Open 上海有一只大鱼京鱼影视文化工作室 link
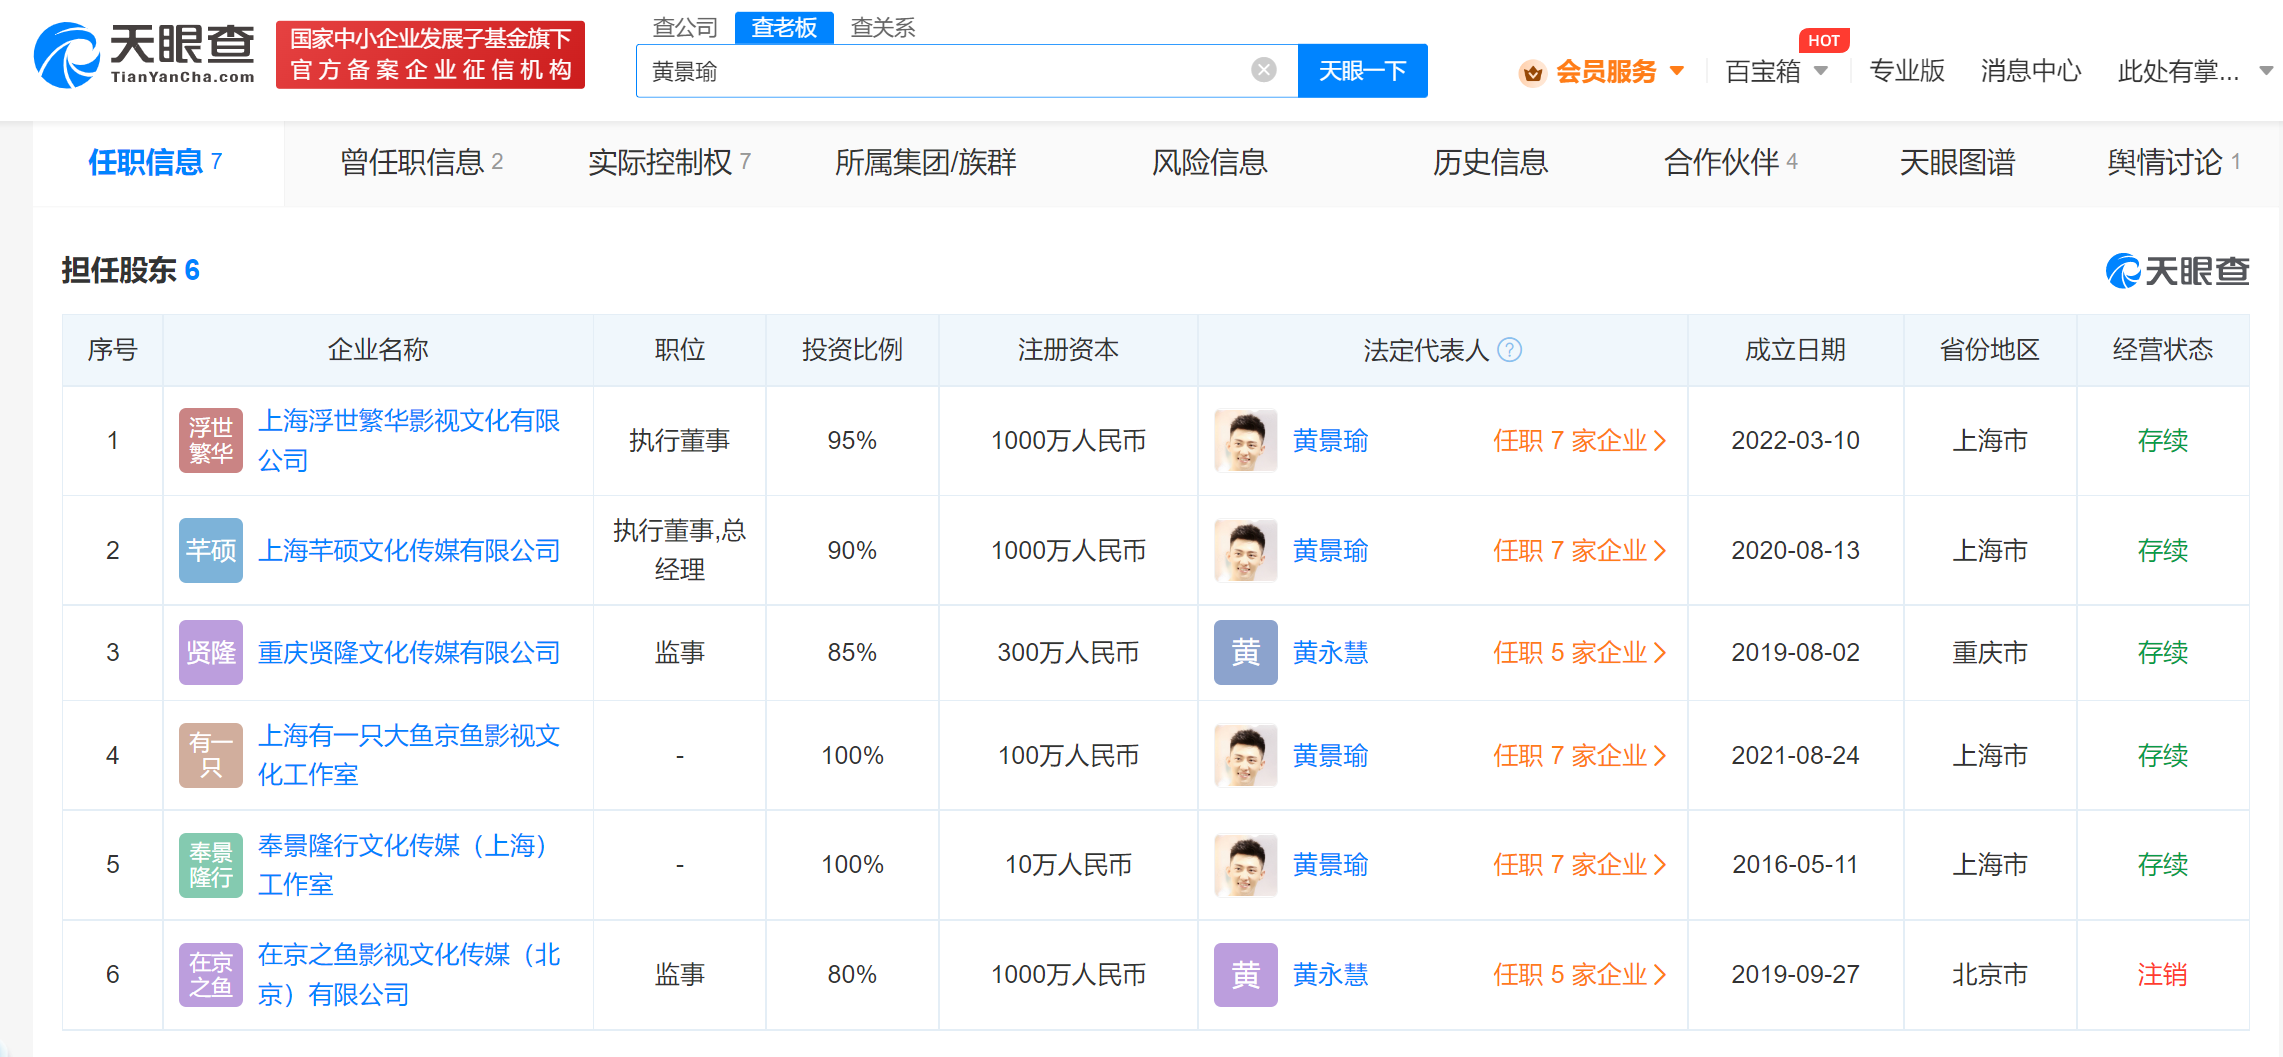Image resolution: width=2283 pixels, height=1057 pixels. (409, 755)
